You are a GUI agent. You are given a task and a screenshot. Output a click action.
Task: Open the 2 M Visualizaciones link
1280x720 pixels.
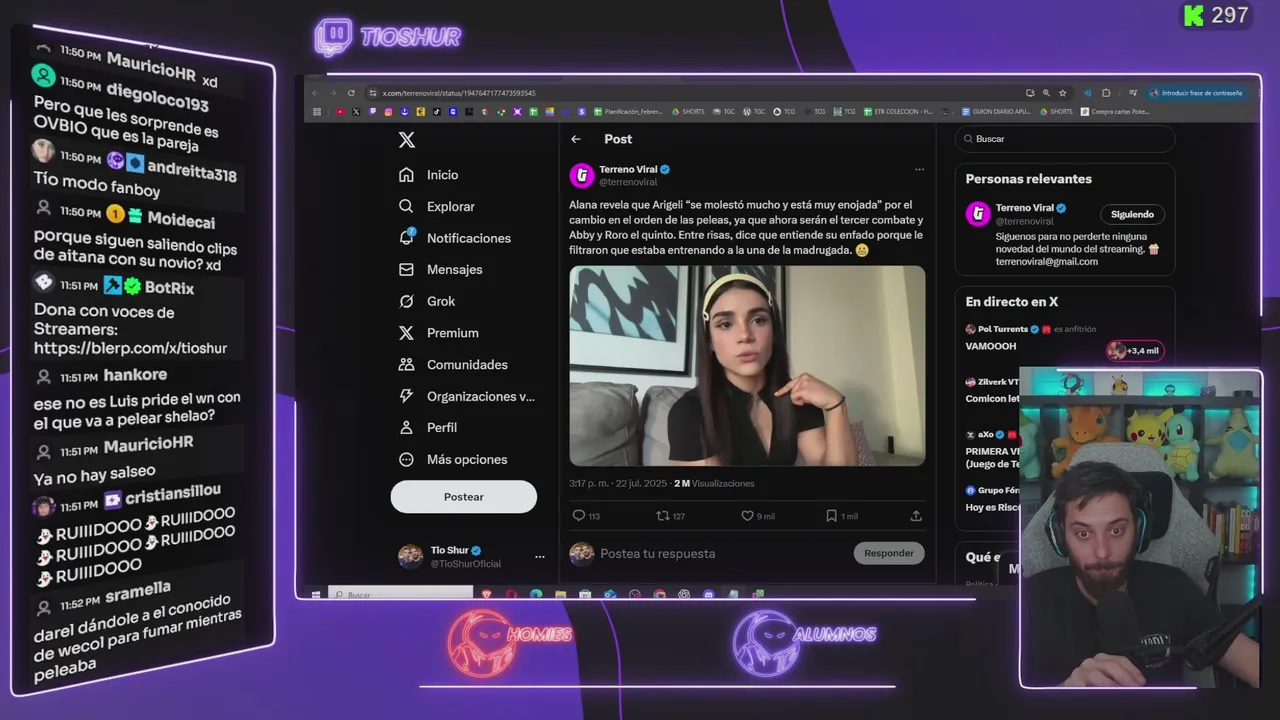click(714, 484)
